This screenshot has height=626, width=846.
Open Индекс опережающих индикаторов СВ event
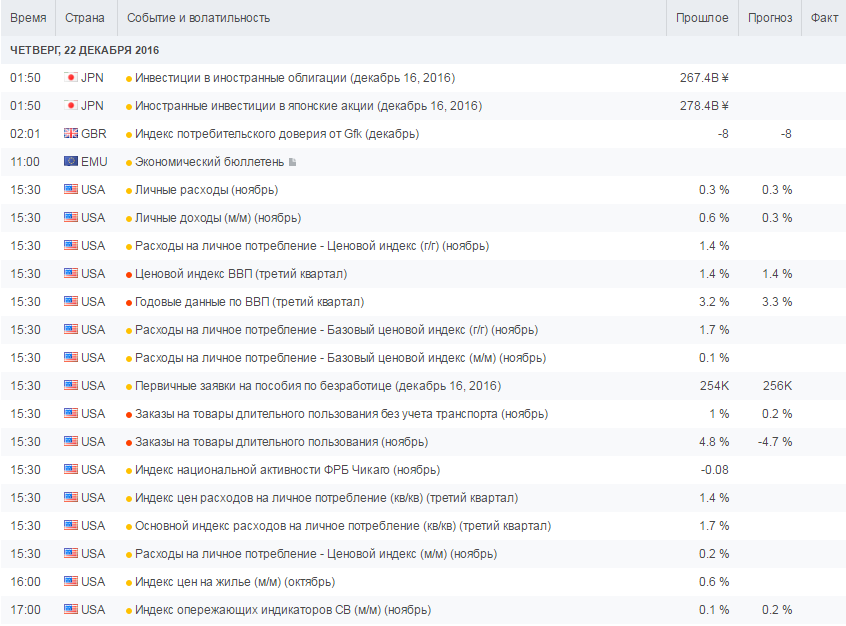tap(282, 610)
